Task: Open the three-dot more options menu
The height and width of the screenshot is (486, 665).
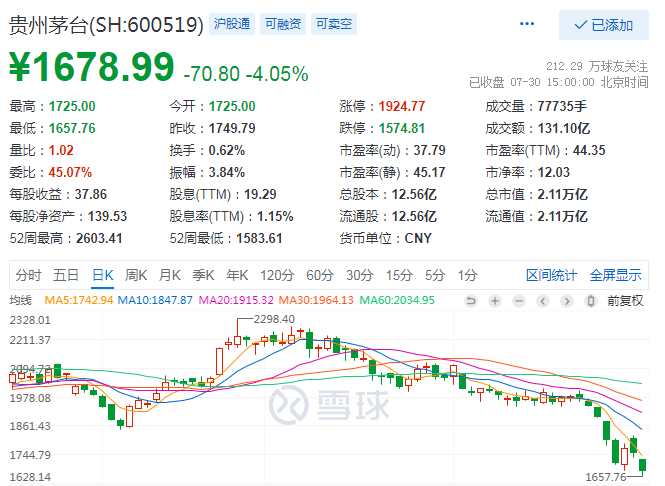Action: (527, 24)
